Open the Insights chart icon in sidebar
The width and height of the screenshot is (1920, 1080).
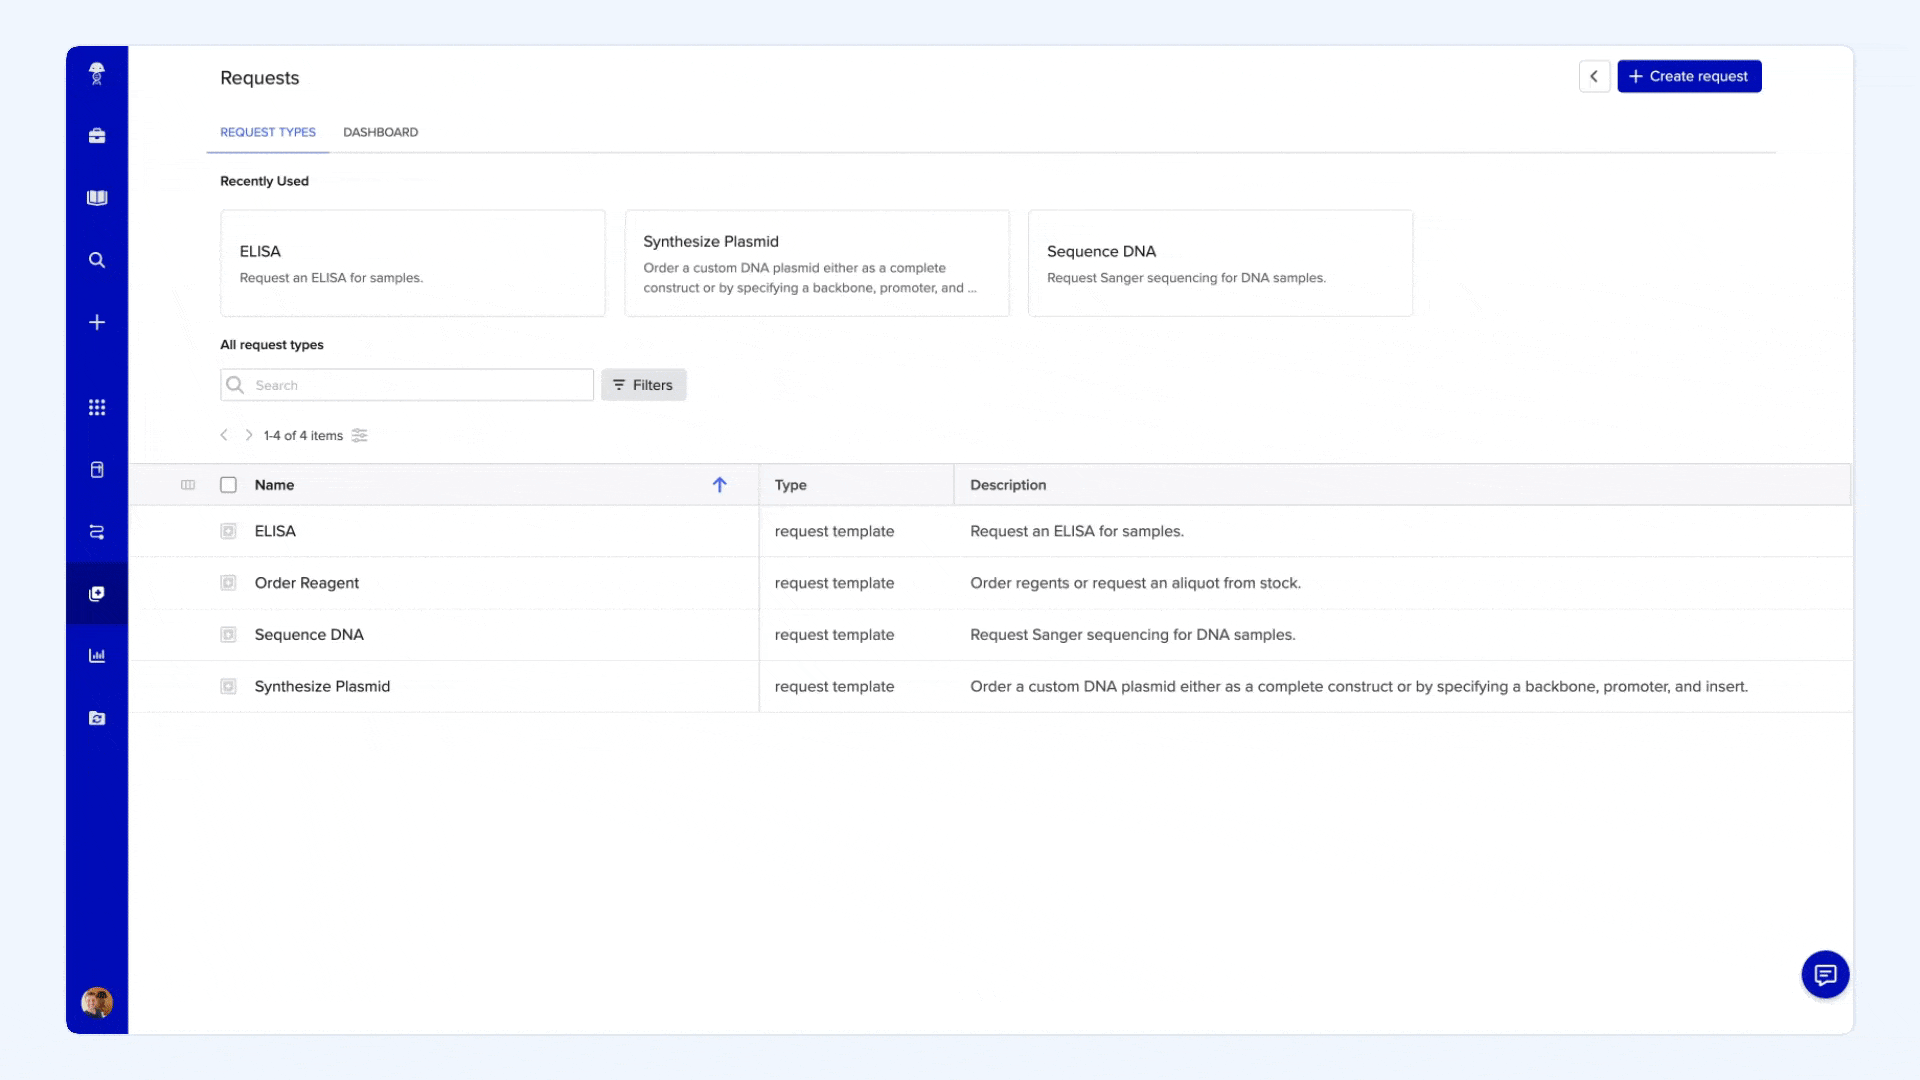(x=97, y=656)
